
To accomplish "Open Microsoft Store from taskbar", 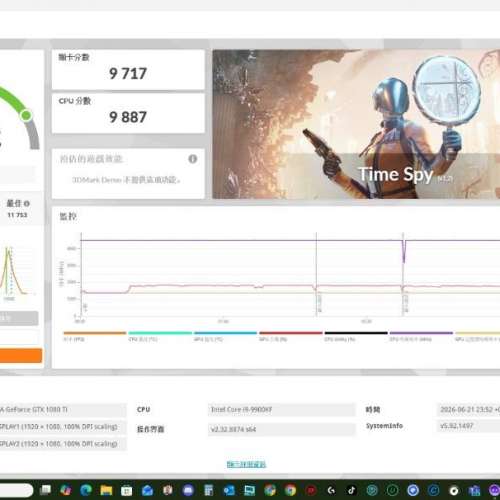I will pyautogui.click(x=127, y=490).
